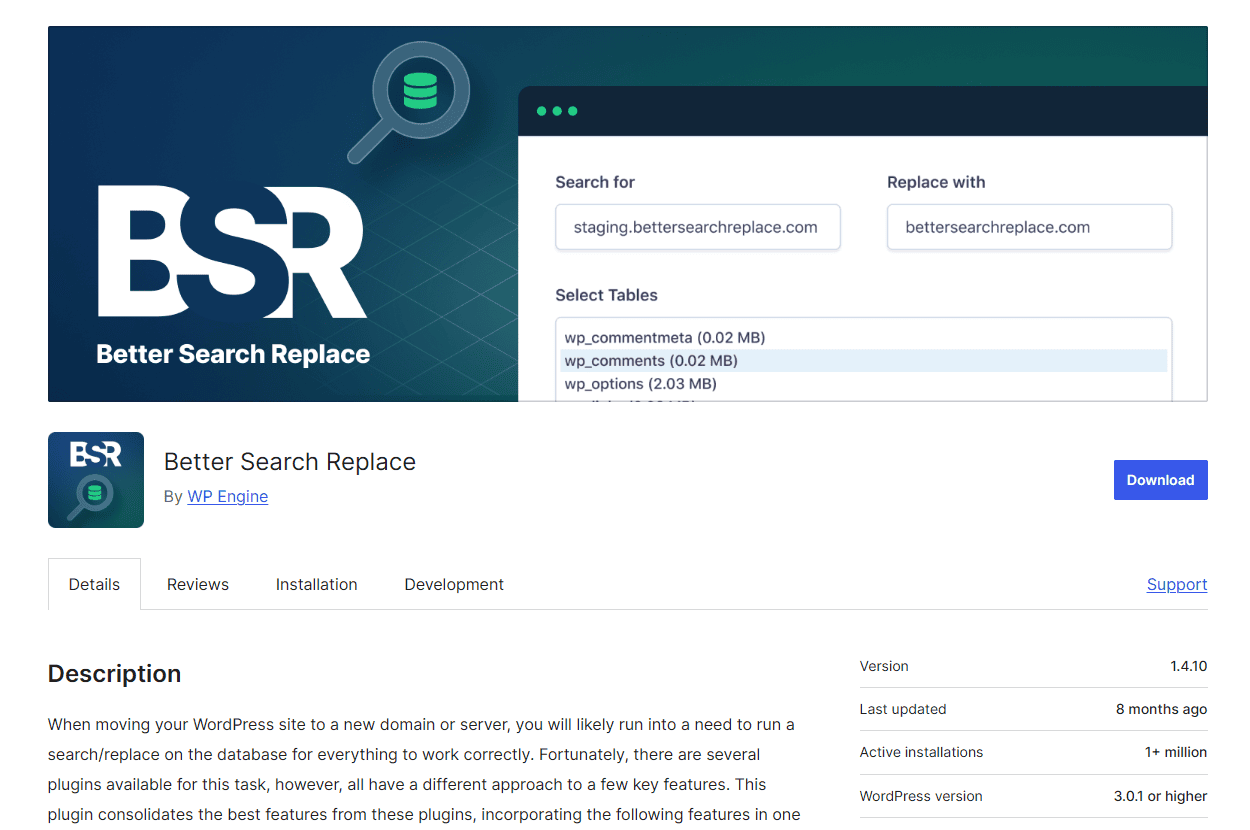Open the Development tab

(x=454, y=584)
